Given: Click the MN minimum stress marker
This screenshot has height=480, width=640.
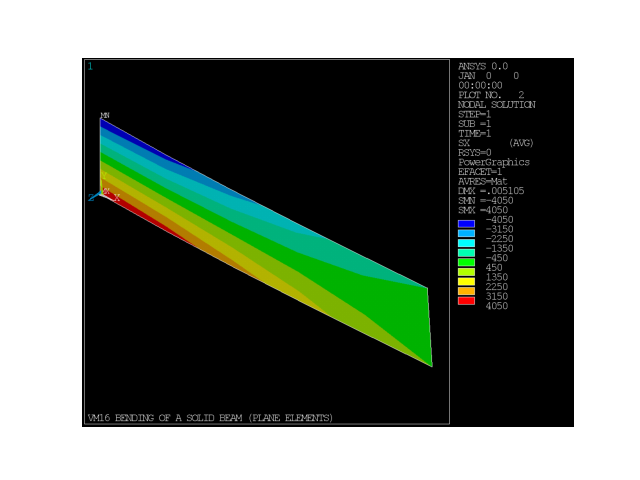Looking at the screenshot, I should [104, 116].
